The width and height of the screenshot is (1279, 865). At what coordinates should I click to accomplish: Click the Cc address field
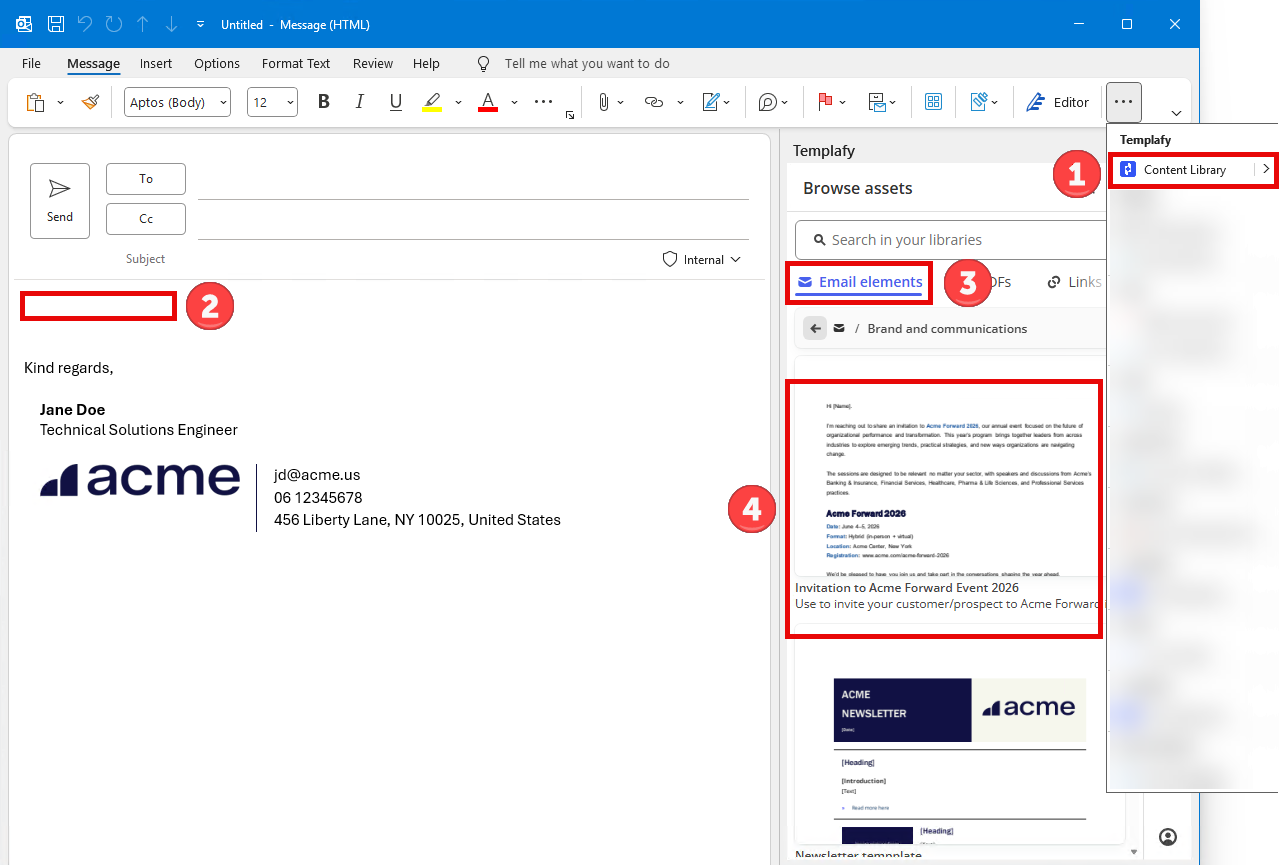[x=473, y=221]
